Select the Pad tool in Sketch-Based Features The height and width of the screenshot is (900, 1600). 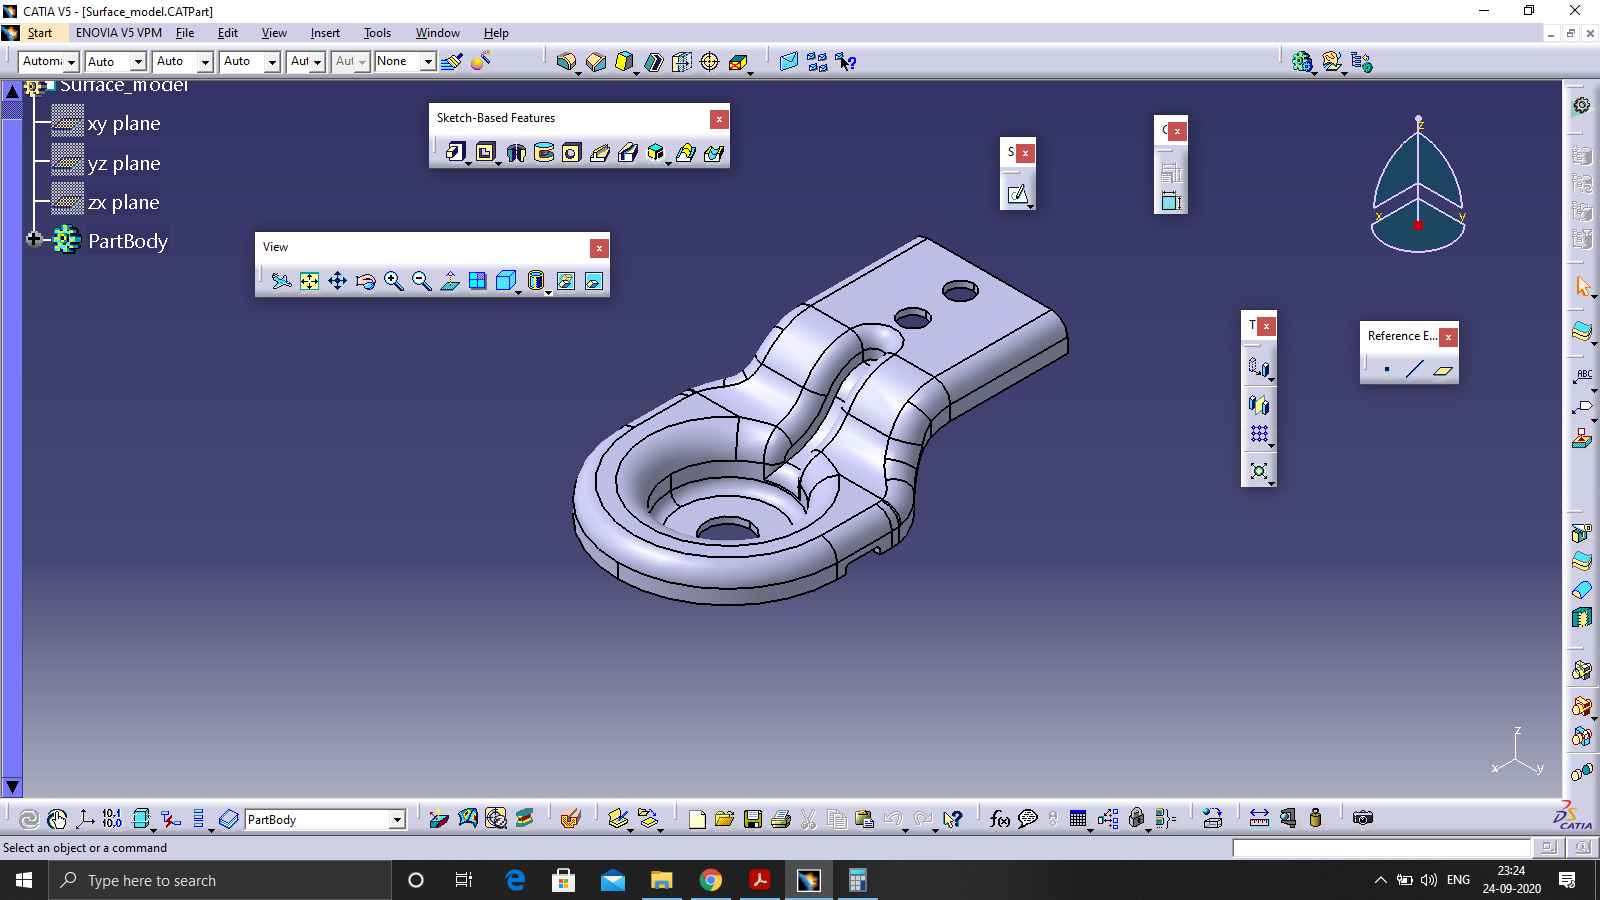(456, 152)
